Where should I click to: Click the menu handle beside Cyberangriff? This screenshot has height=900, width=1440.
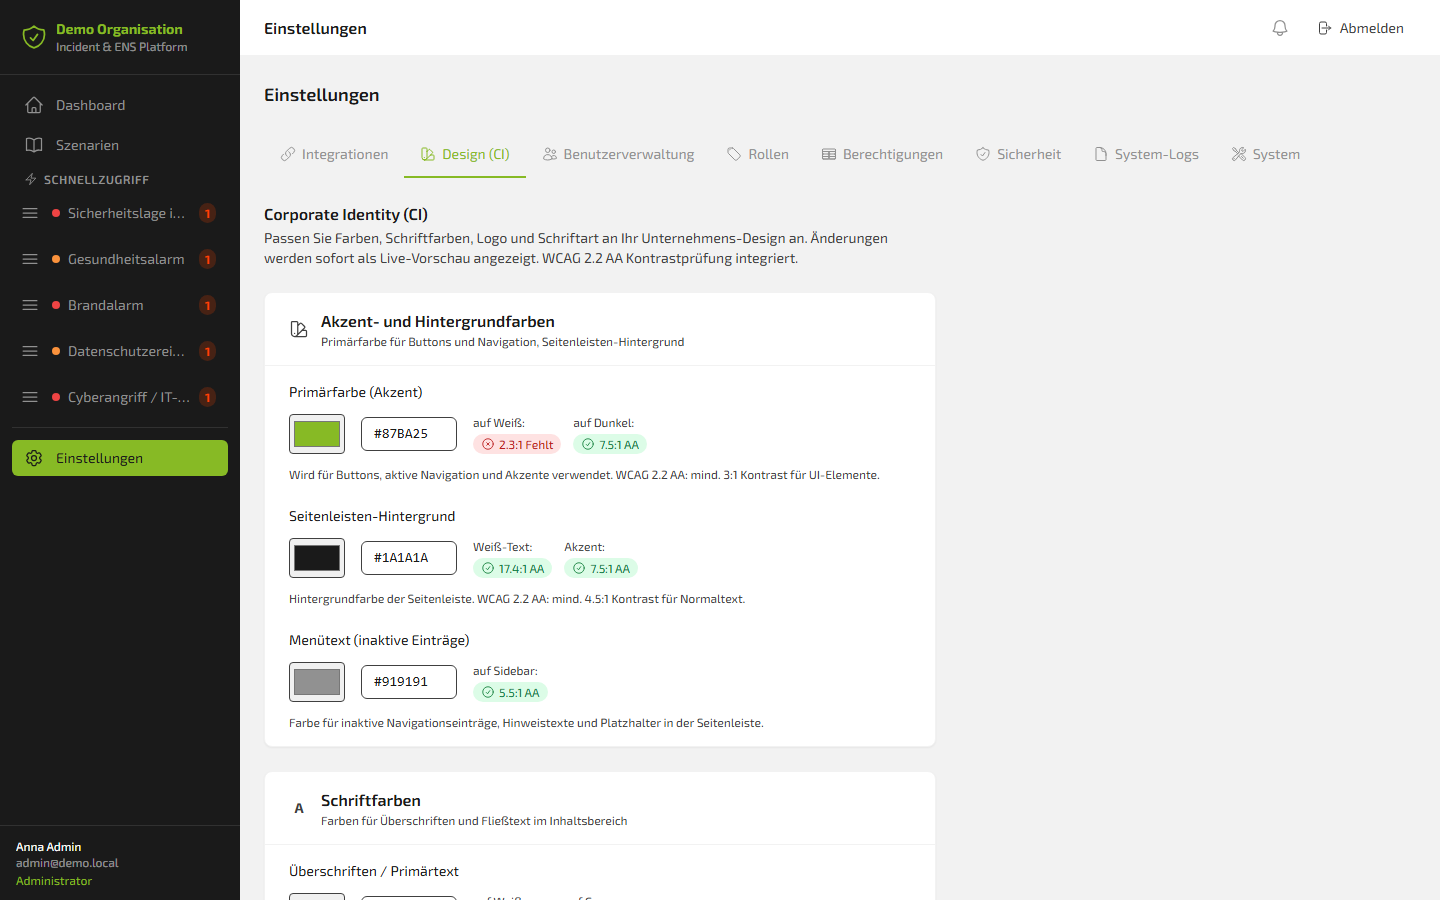coord(30,397)
